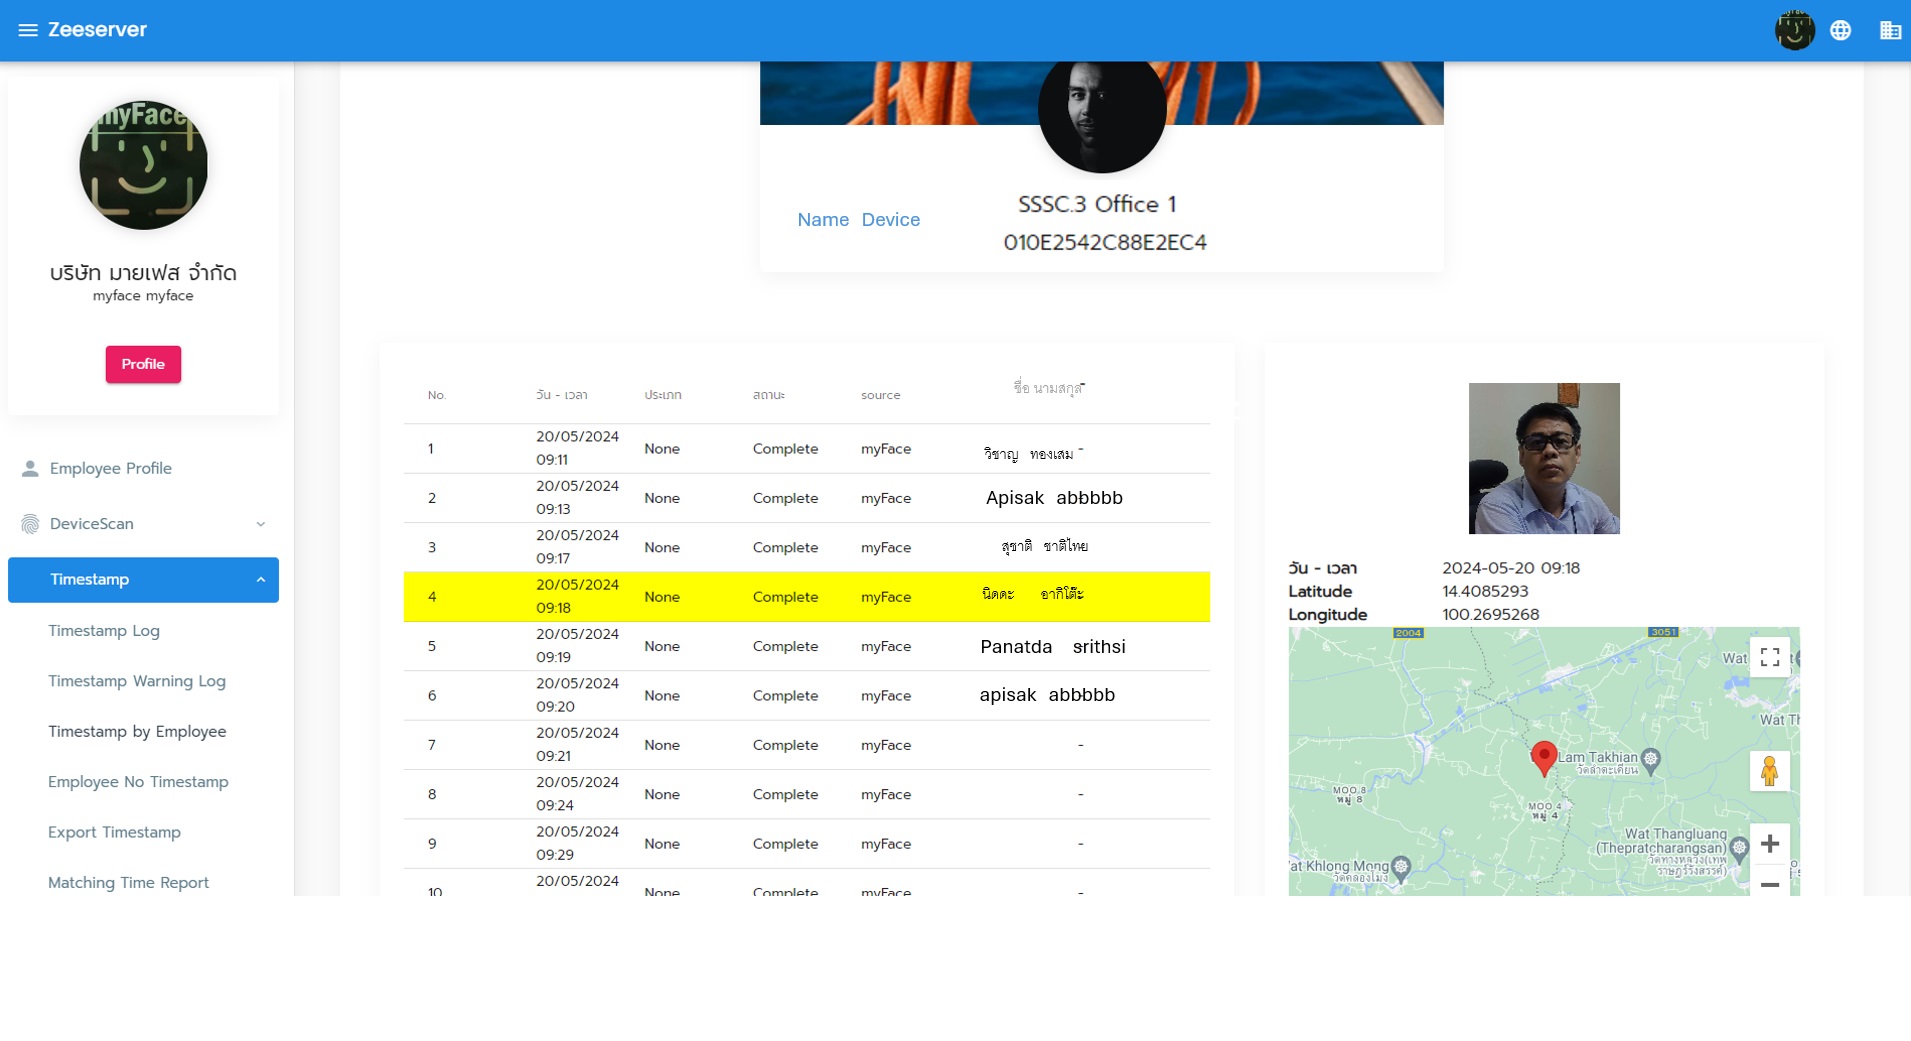Screen dimensions: 1911x1041
Task: Open the DeviceScan menu item
Action: 143,524
